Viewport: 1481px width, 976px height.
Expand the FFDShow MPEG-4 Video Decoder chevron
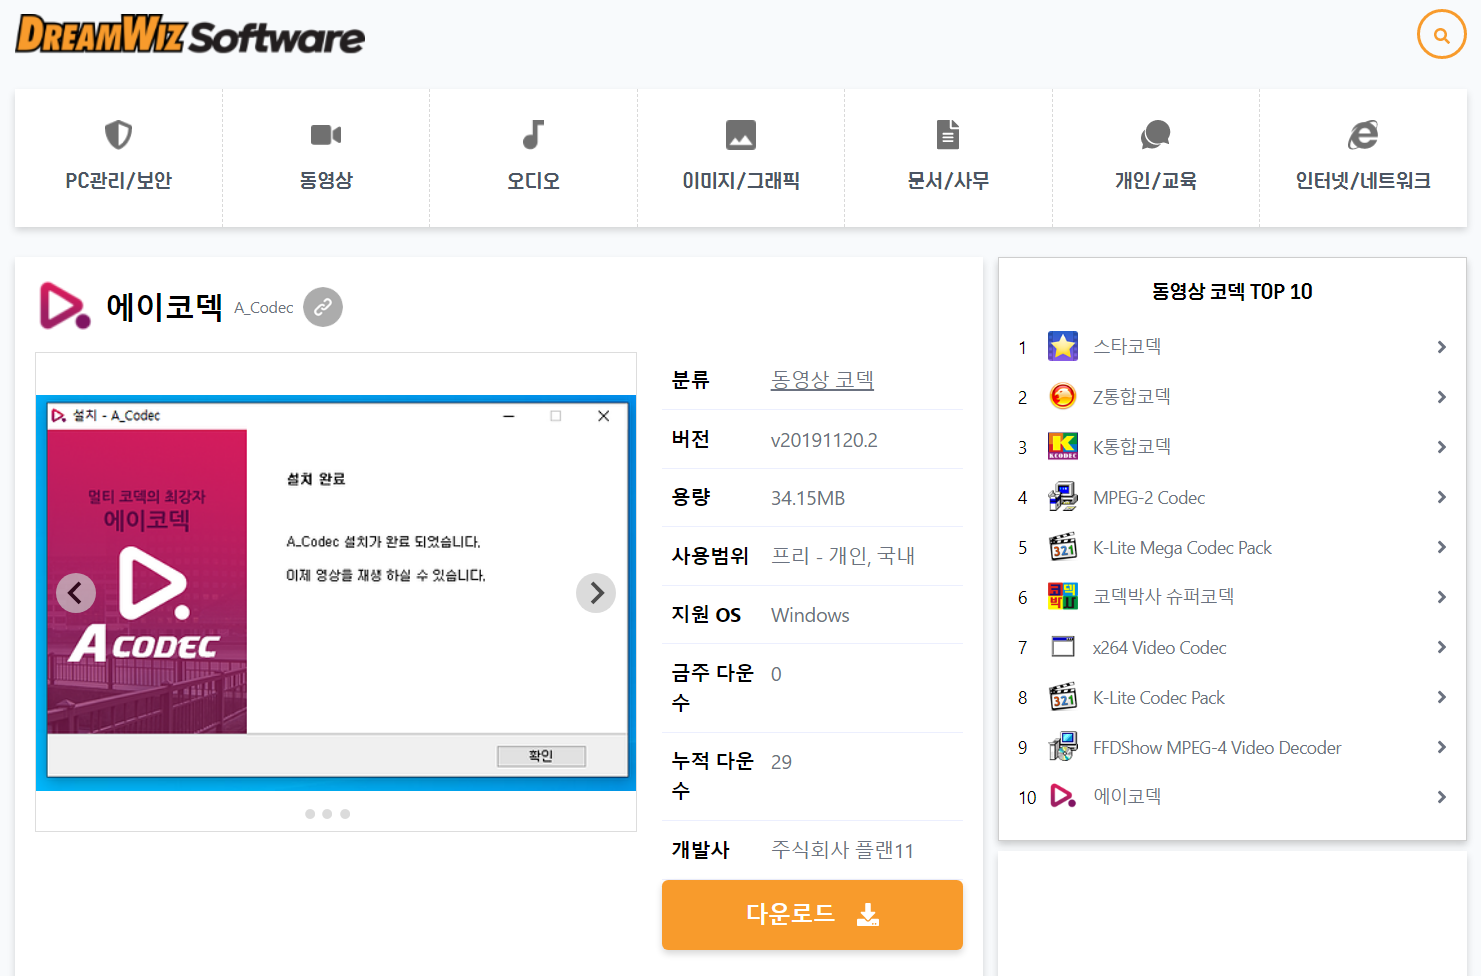(x=1441, y=747)
